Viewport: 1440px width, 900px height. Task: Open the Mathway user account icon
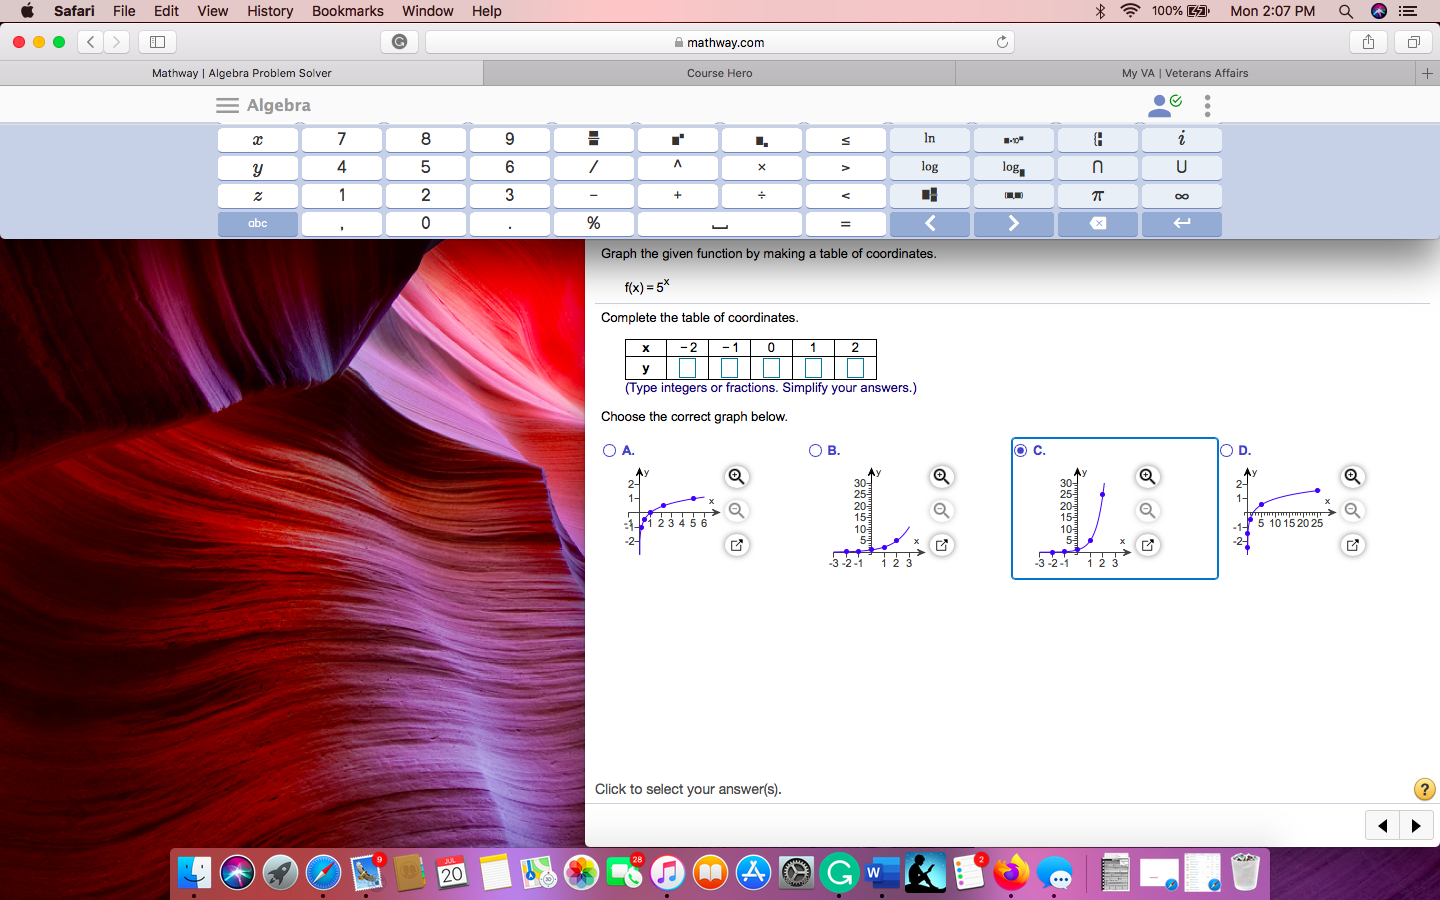tap(1162, 105)
